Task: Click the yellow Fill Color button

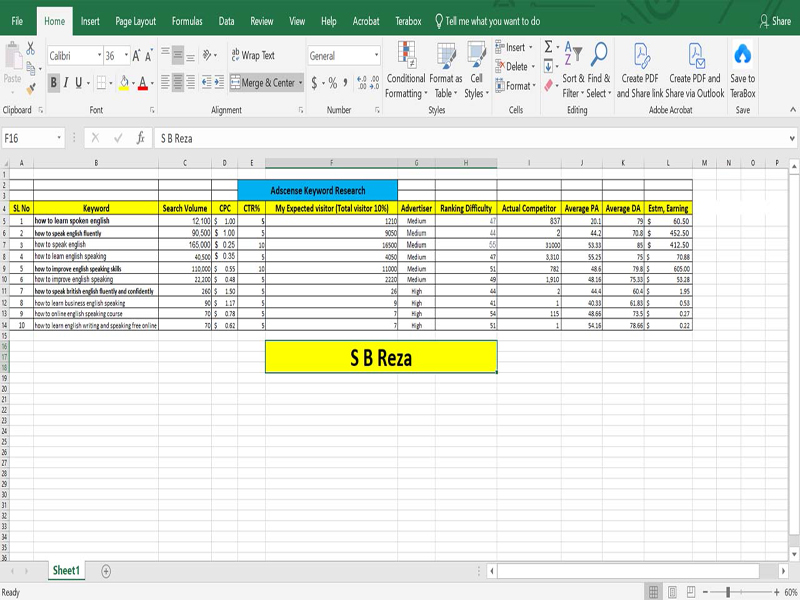Action: point(124,83)
